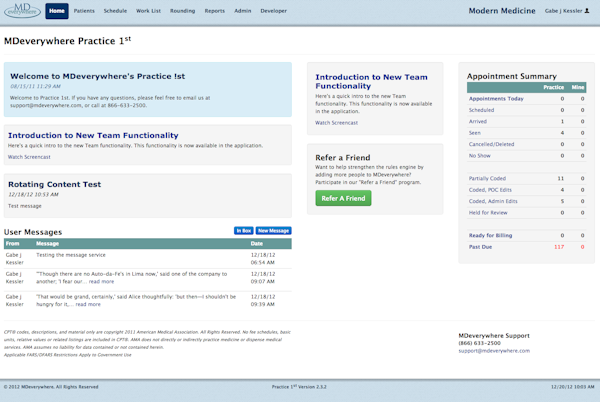
Task: Click read more on Auto-da-Fe message
Action: [101, 282]
